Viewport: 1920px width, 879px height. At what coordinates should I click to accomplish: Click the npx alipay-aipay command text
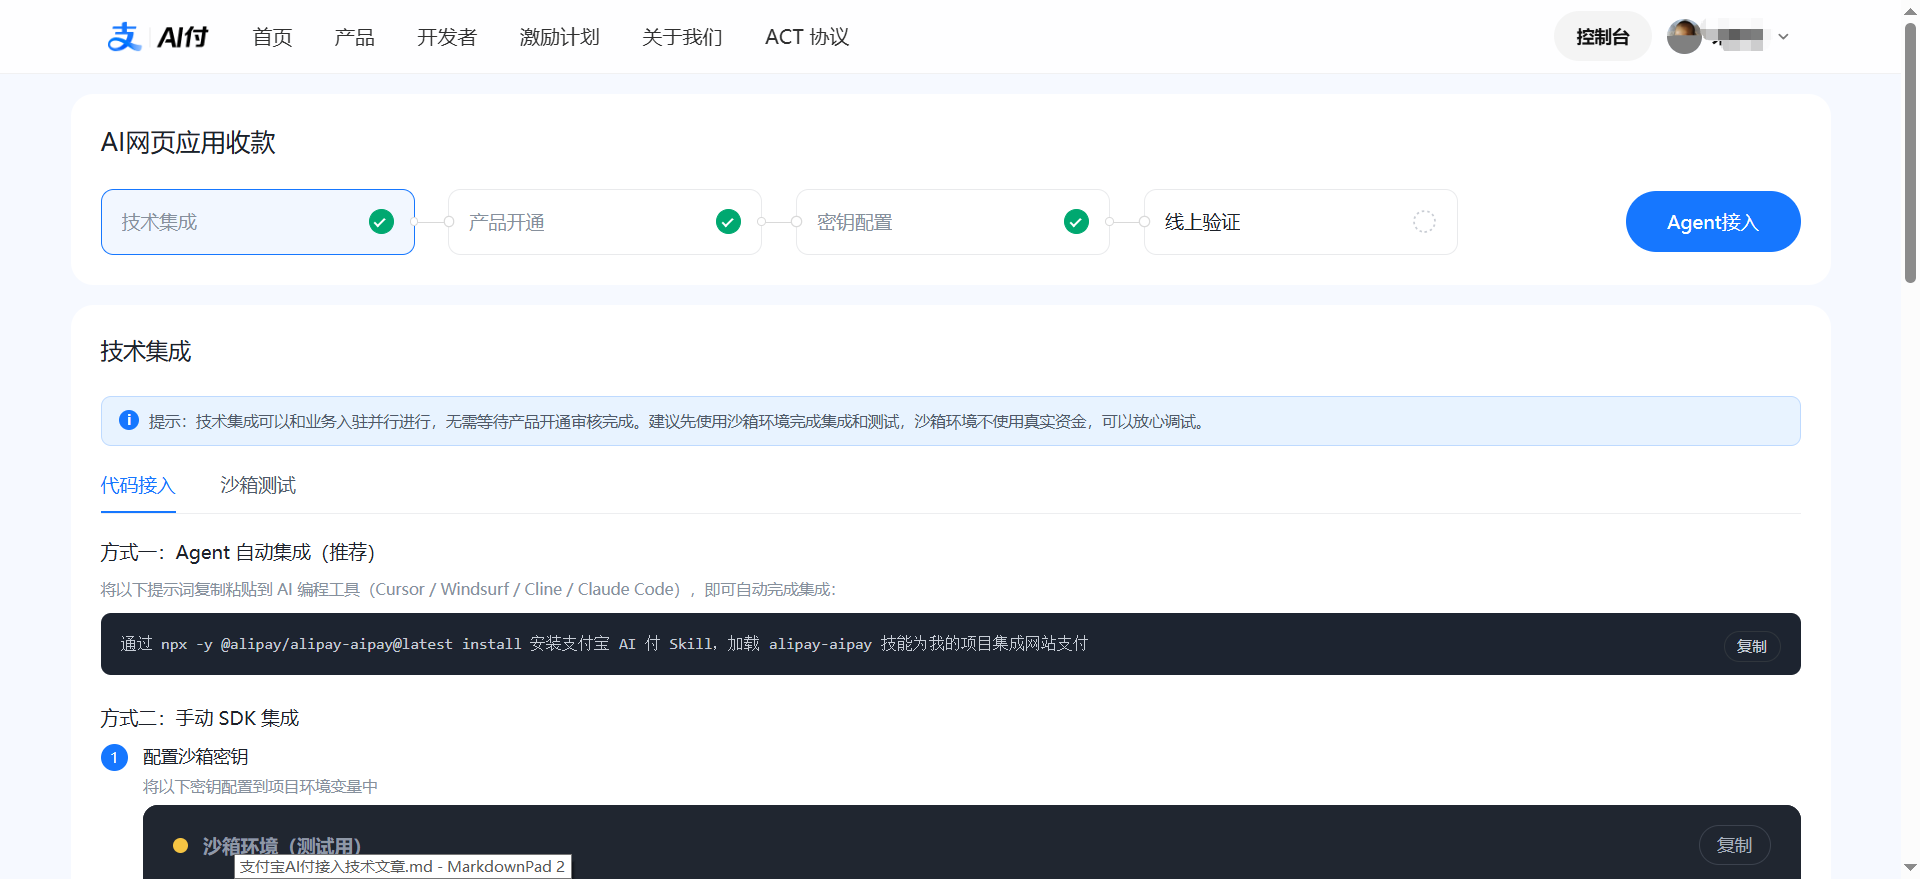point(604,644)
